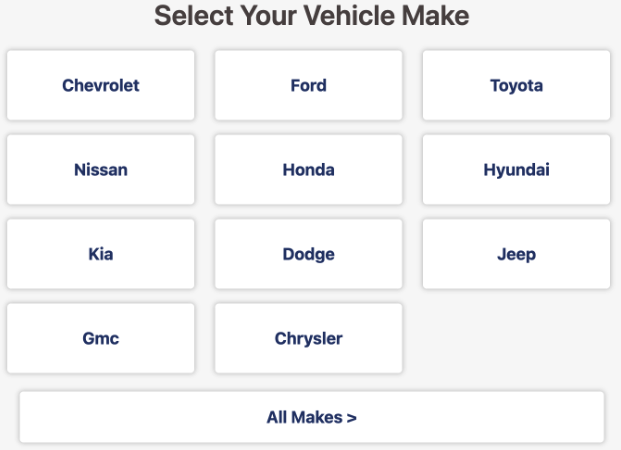This screenshot has height=450, width=621.
Task: Click the 'Select Your Vehicle Make' heading
Action: [311, 16]
